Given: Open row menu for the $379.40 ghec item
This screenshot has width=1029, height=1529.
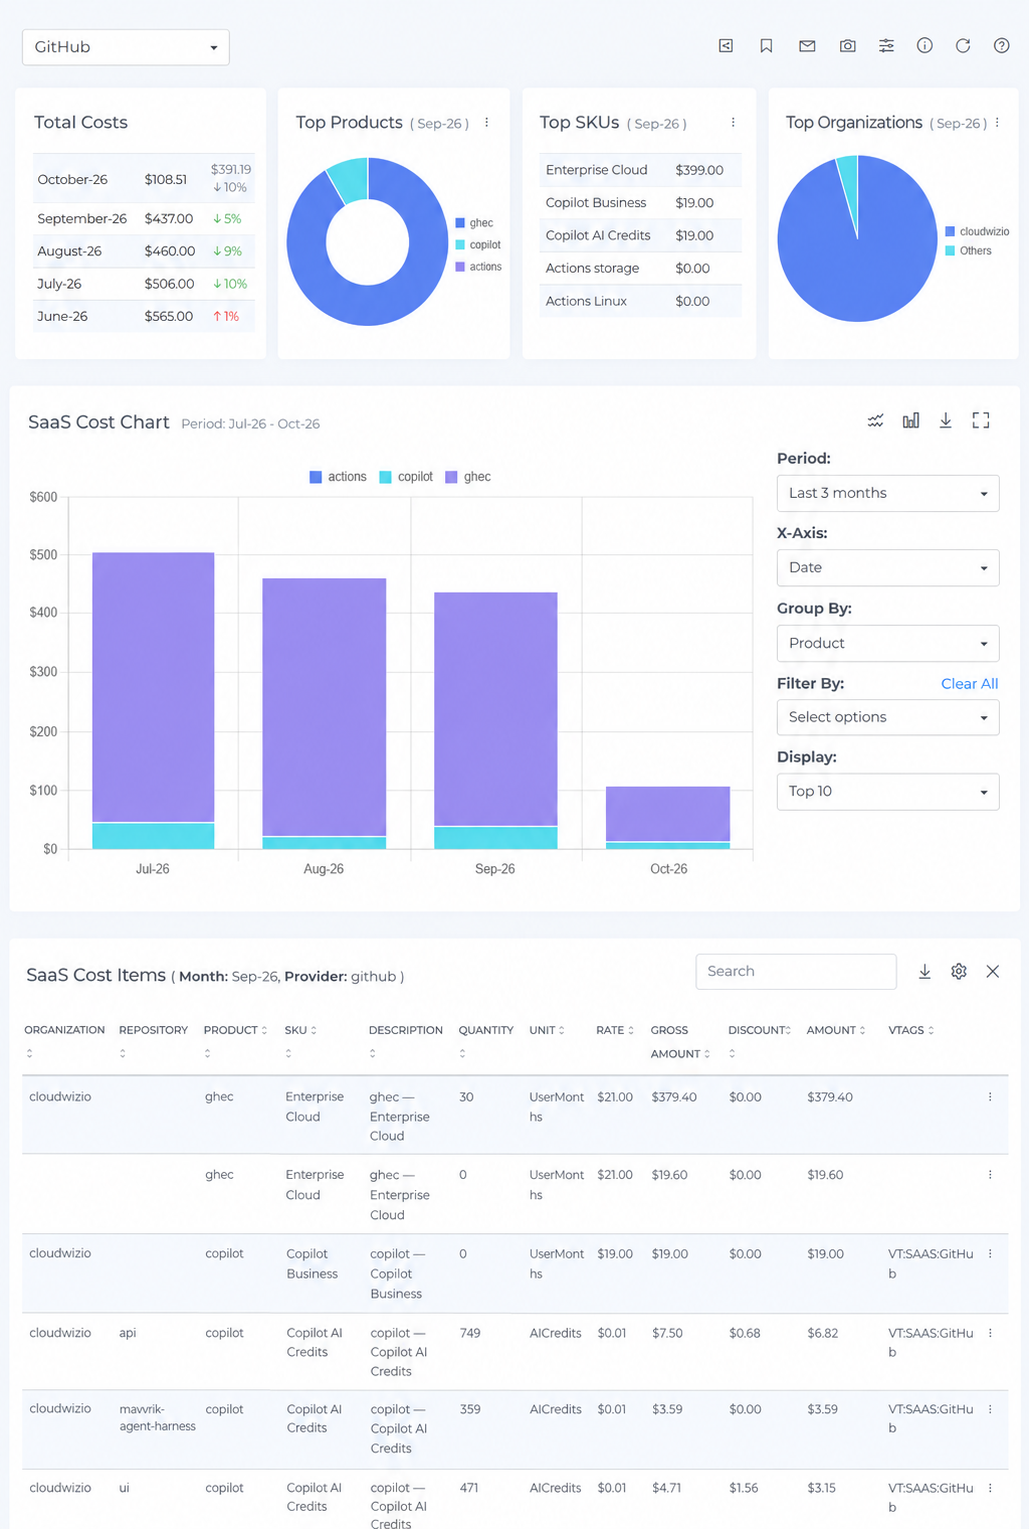Looking at the screenshot, I should [x=990, y=1097].
